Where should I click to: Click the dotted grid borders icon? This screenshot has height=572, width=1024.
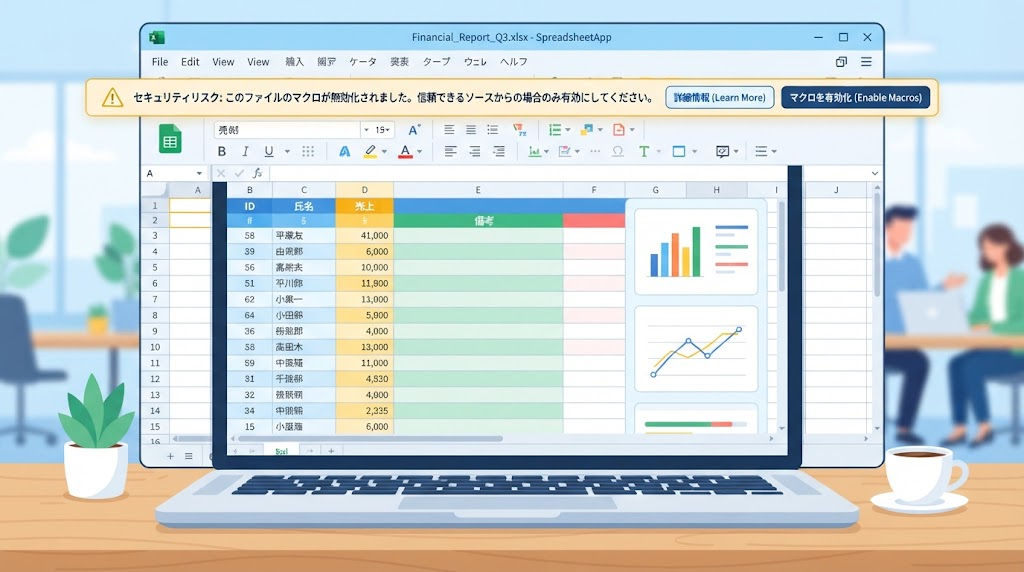pyautogui.click(x=308, y=151)
